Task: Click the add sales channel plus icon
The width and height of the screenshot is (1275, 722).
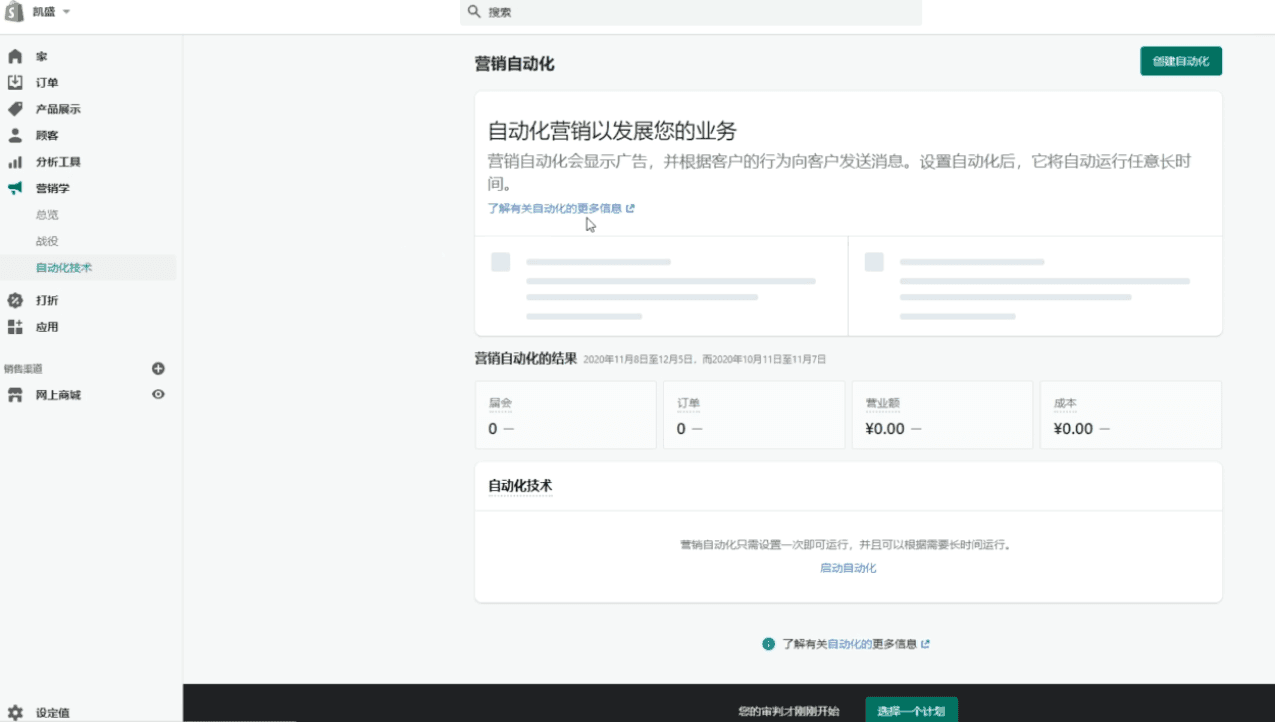Action: point(158,368)
